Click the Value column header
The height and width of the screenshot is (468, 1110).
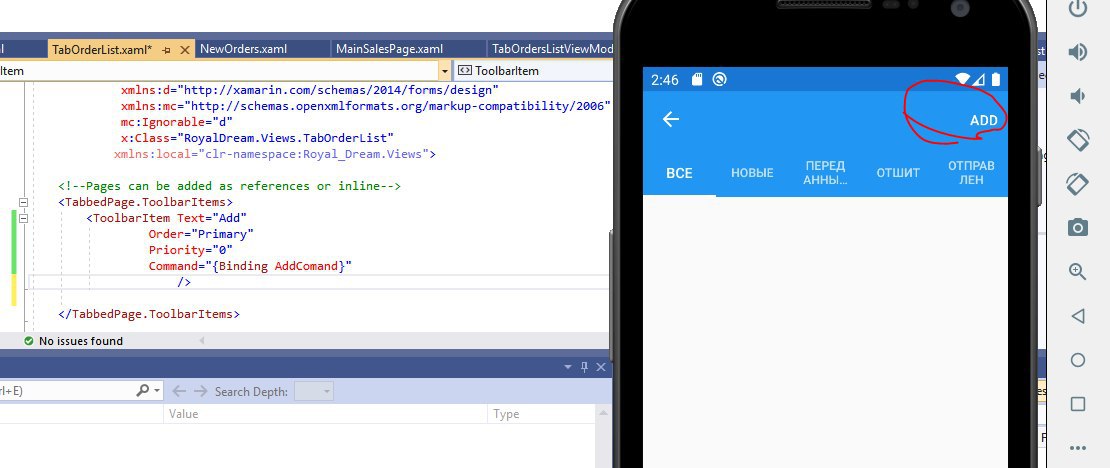(325, 414)
